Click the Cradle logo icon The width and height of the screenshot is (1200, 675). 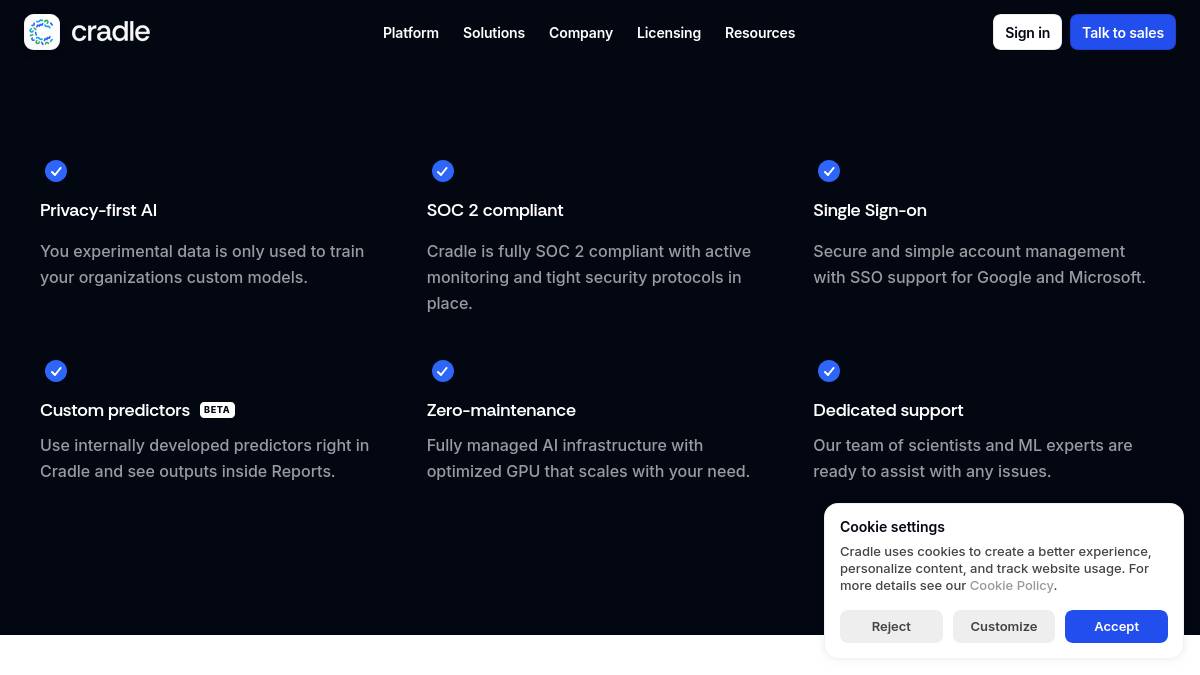pyautogui.click(x=42, y=32)
